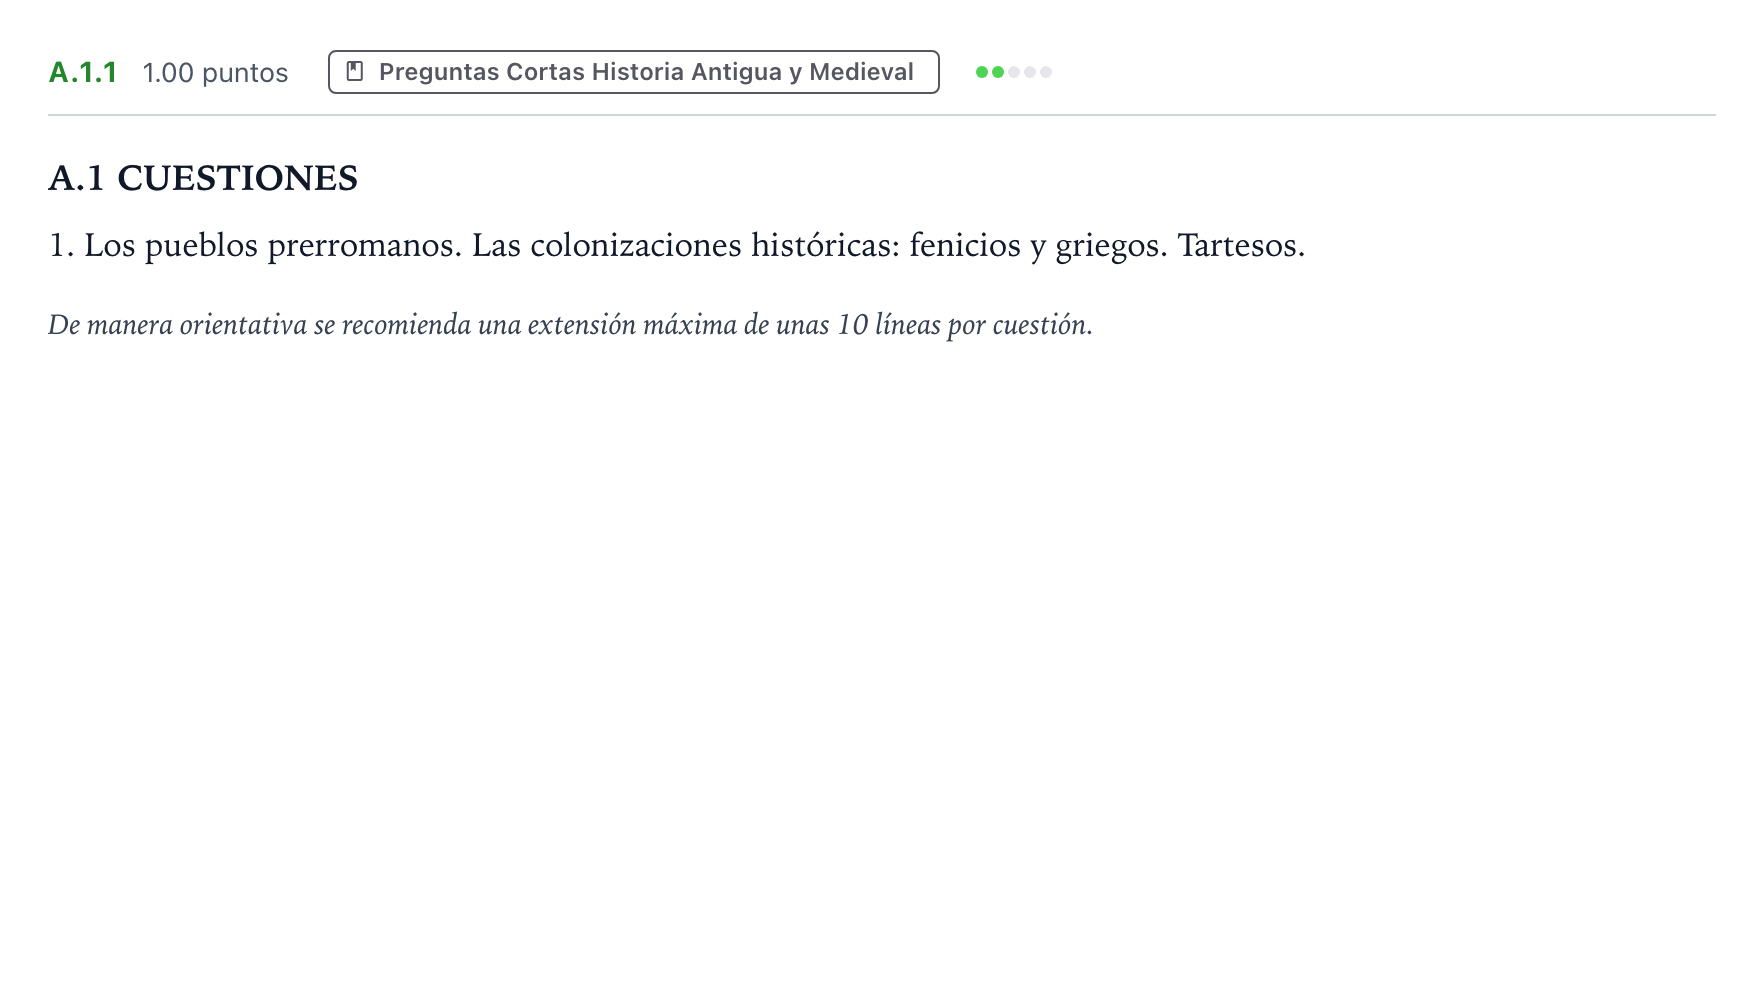1764x992 pixels.
Task: Click the italic note recommending 10 líneas
Action: coord(570,325)
